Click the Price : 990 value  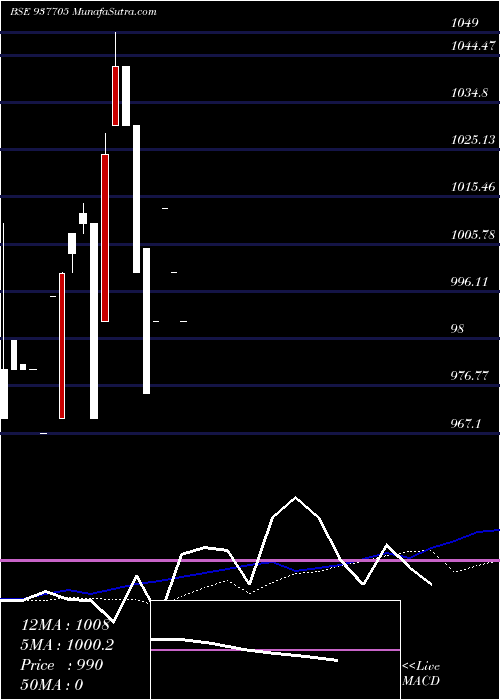coord(62,665)
